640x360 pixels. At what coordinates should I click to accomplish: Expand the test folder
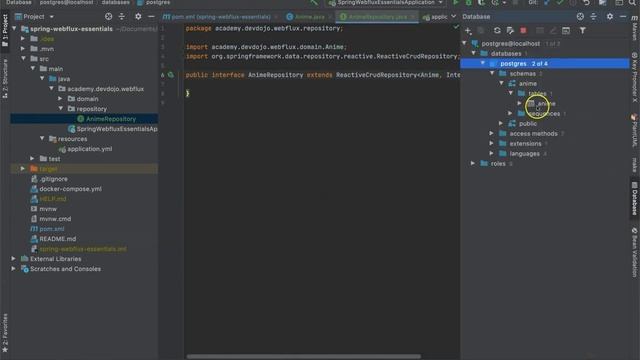pos(32,159)
